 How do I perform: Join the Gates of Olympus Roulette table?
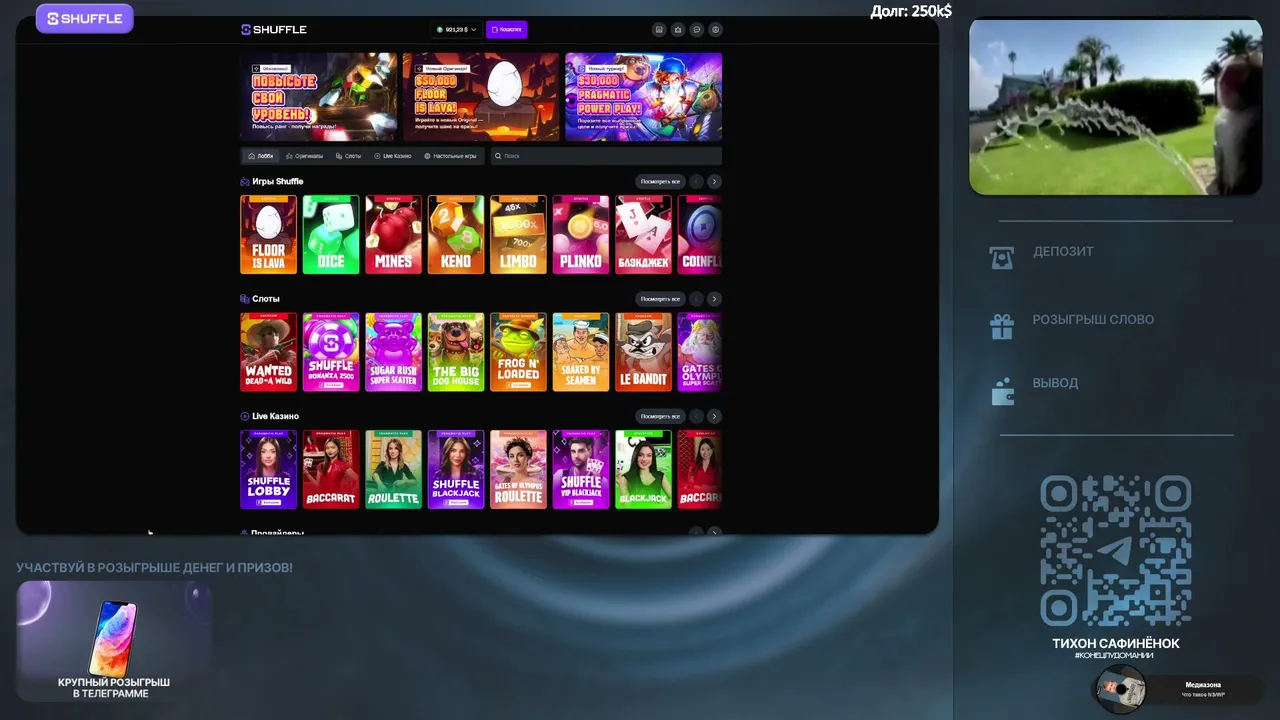[518, 469]
